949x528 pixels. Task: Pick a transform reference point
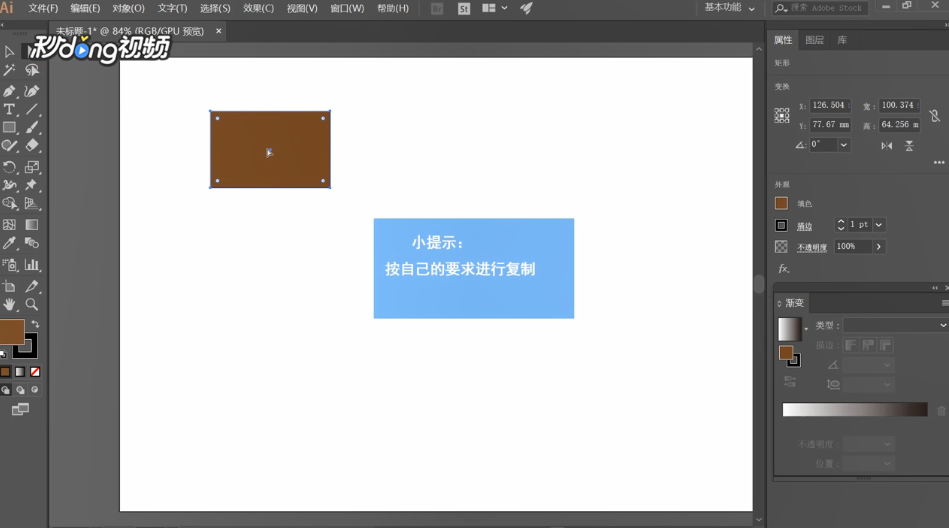tap(782, 116)
